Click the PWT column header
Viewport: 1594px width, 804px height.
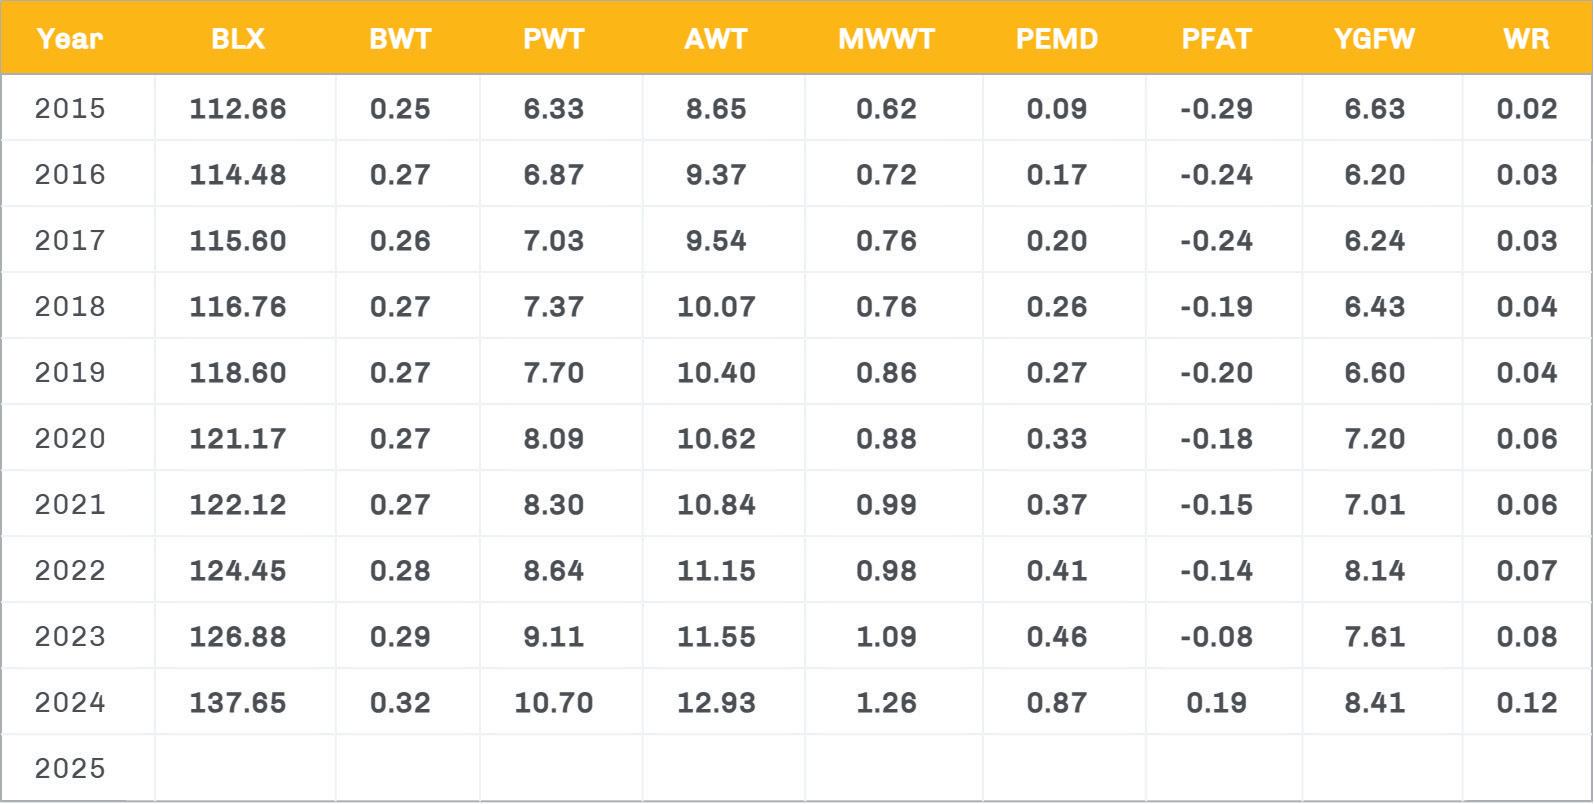click(553, 39)
